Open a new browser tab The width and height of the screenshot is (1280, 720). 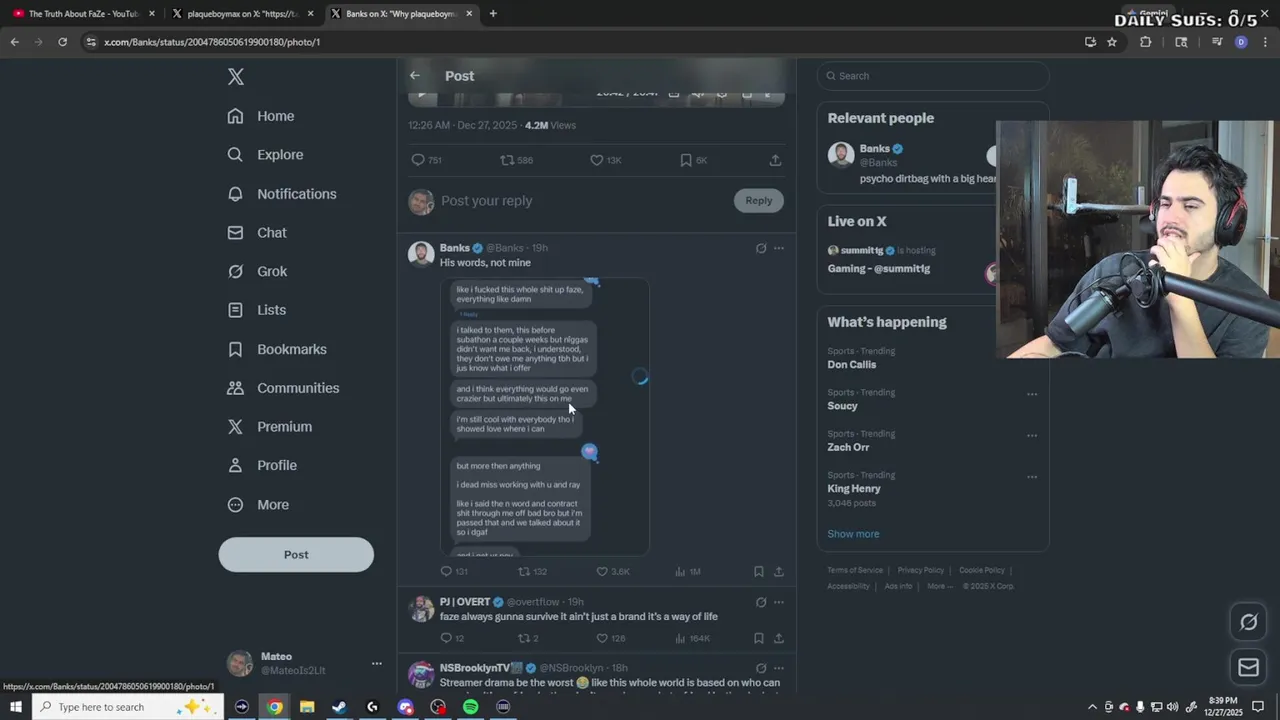tap(493, 14)
